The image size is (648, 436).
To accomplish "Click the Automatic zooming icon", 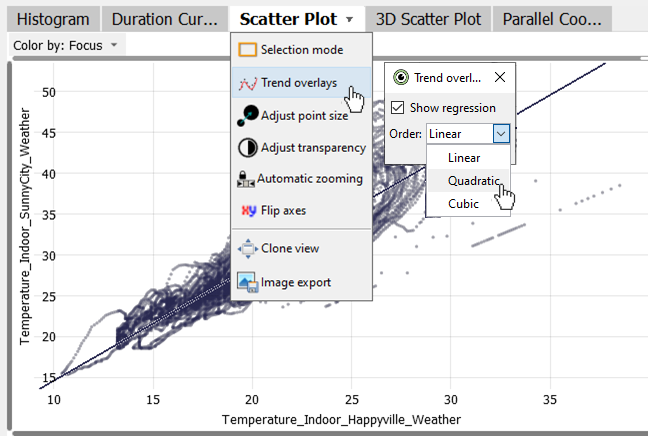I will pos(246,180).
